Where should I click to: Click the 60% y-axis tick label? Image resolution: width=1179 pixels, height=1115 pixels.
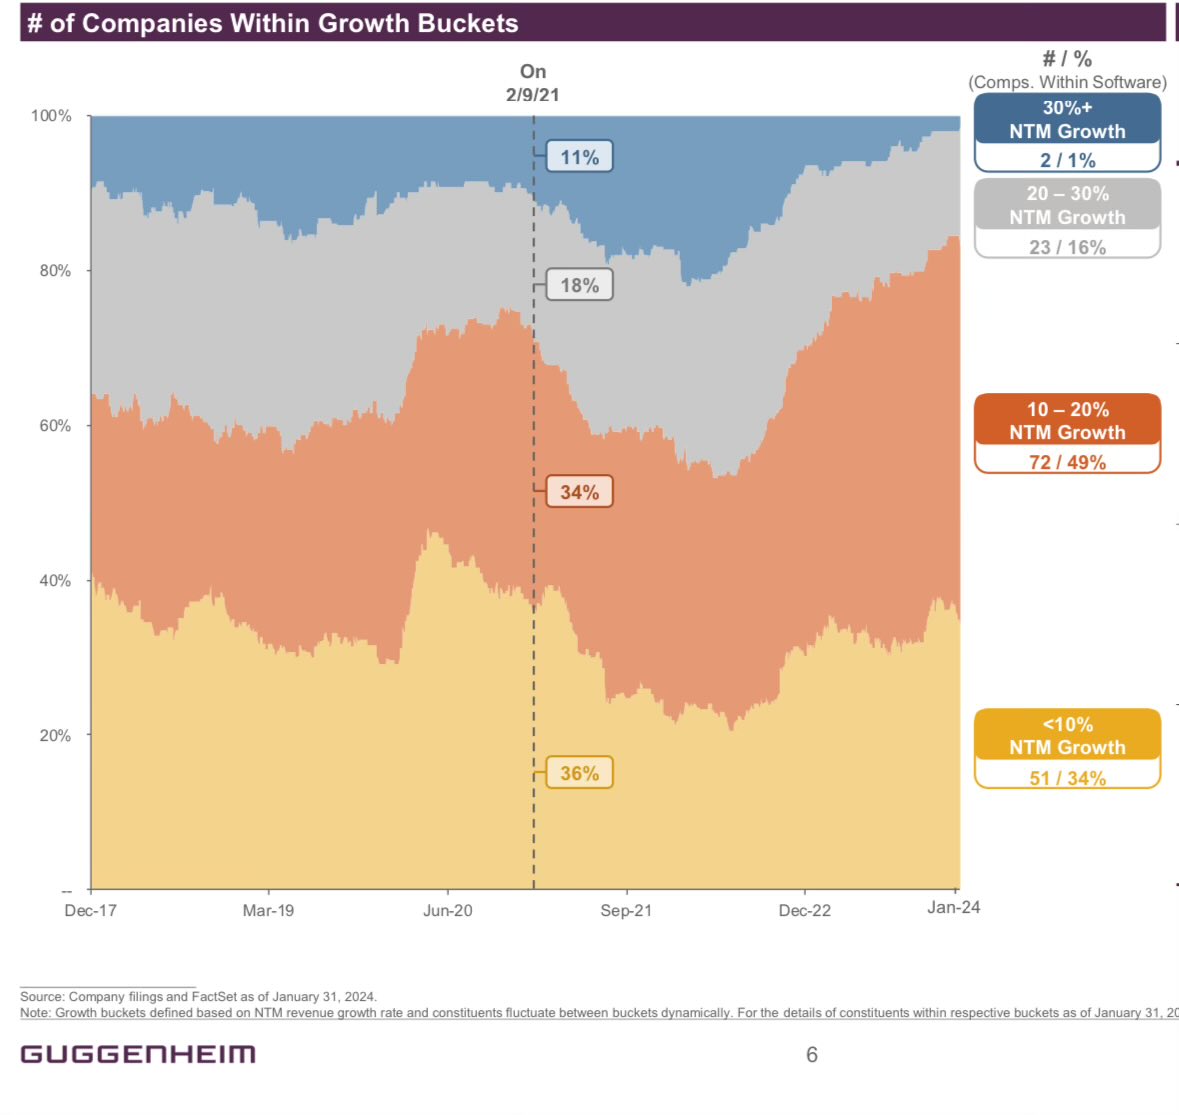(55, 426)
